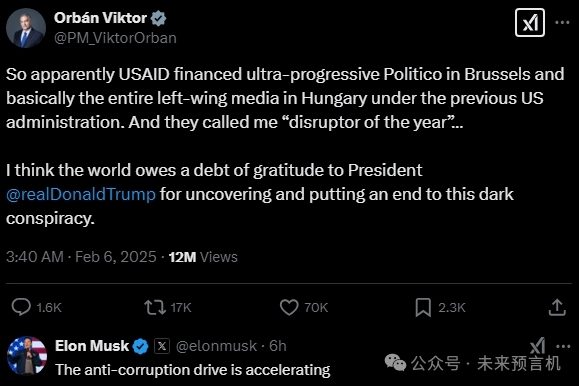Screen dimensions: 579x386
Task: Click the Elon Musk display name
Action: click(92, 346)
